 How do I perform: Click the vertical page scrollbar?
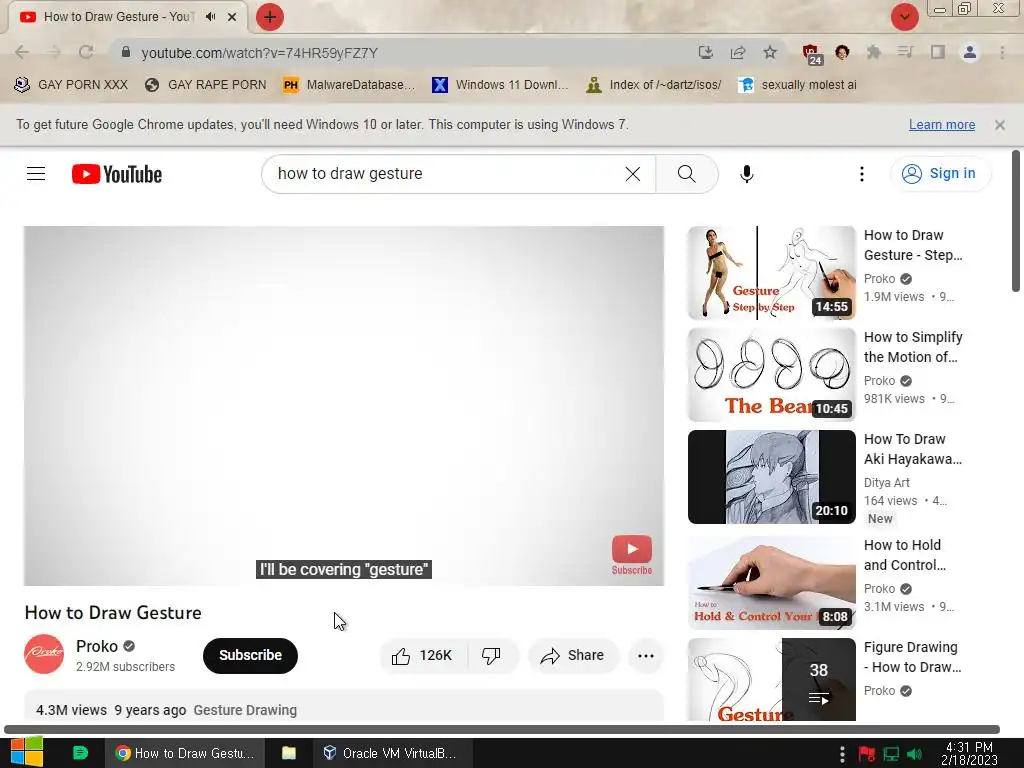[1016, 221]
